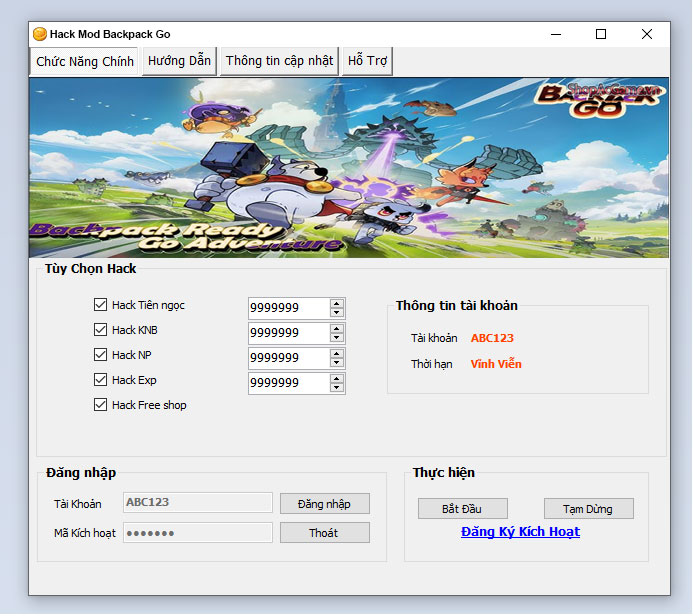
Task: Pause with the Tạm Dừng button
Action: pos(589,509)
